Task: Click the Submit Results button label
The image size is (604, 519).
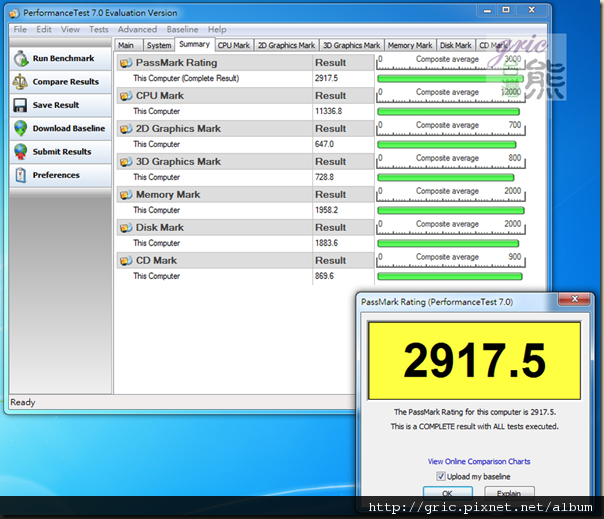Action: (62, 152)
